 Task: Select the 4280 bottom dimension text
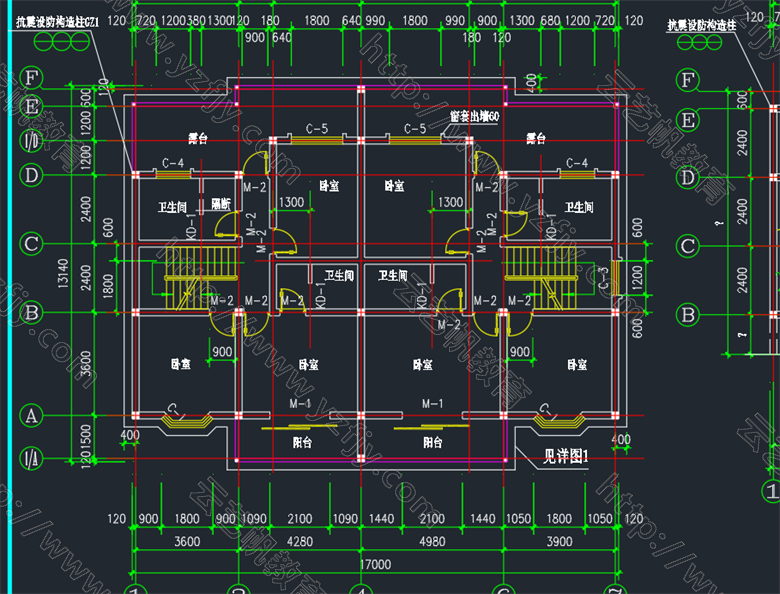tap(300, 541)
